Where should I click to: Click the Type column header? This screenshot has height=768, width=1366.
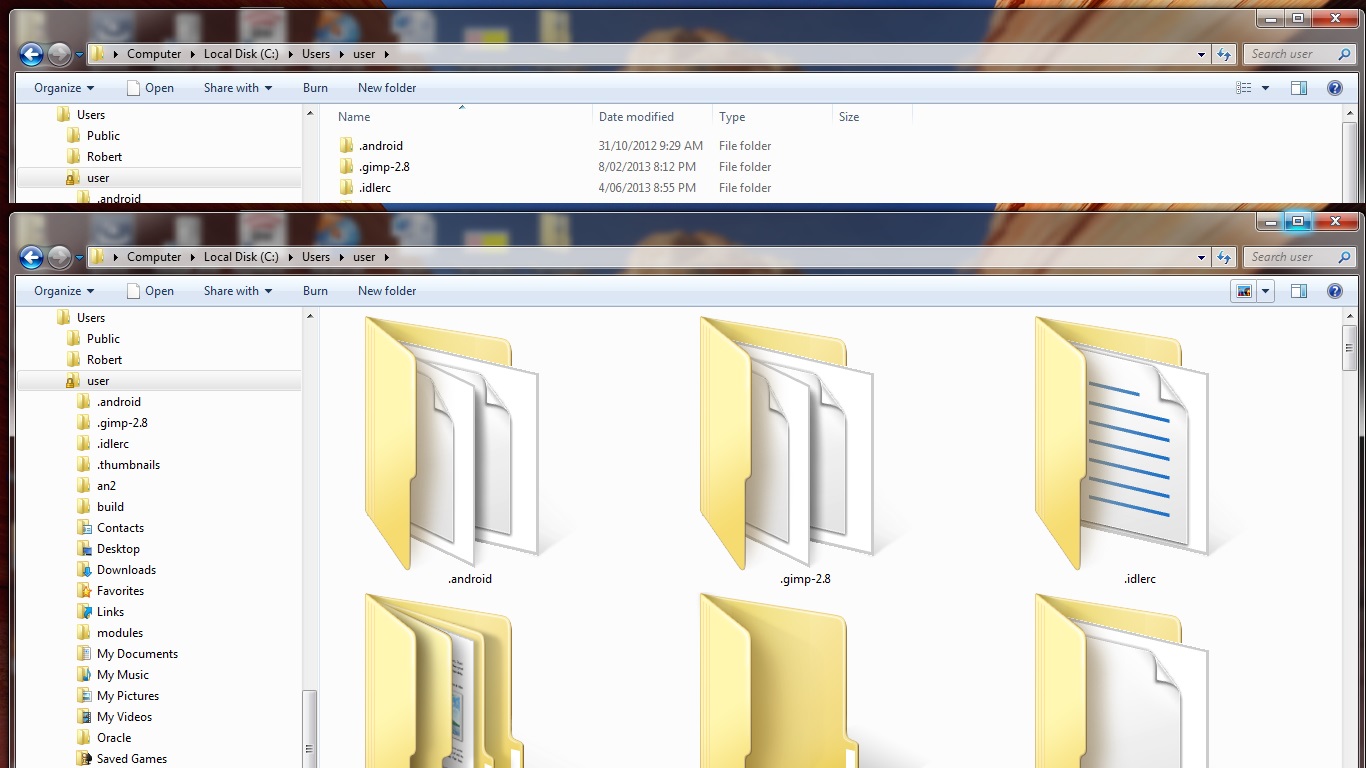(732, 117)
